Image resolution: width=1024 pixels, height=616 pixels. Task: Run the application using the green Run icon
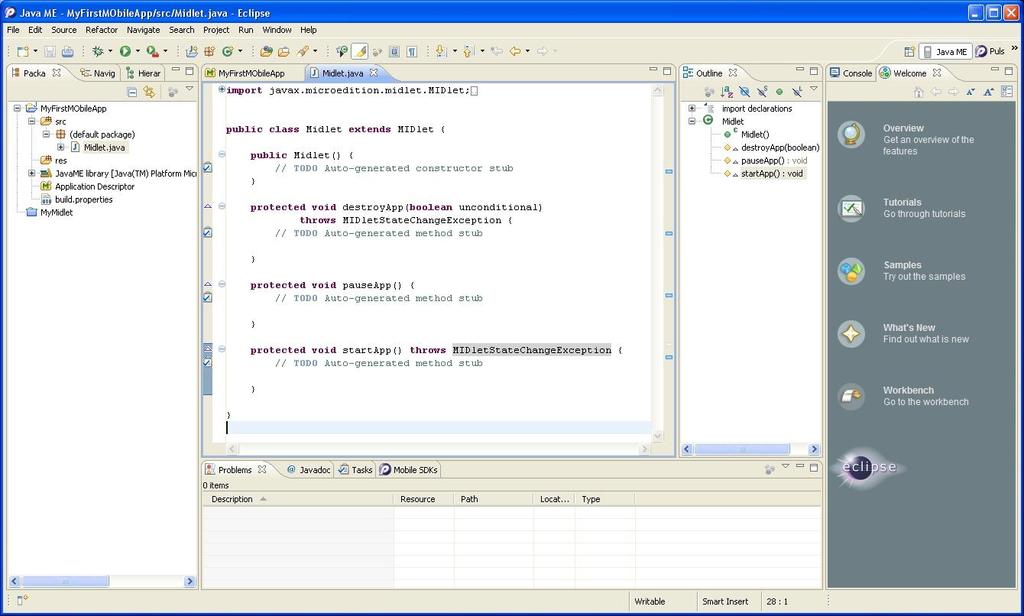click(x=125, y=51)
